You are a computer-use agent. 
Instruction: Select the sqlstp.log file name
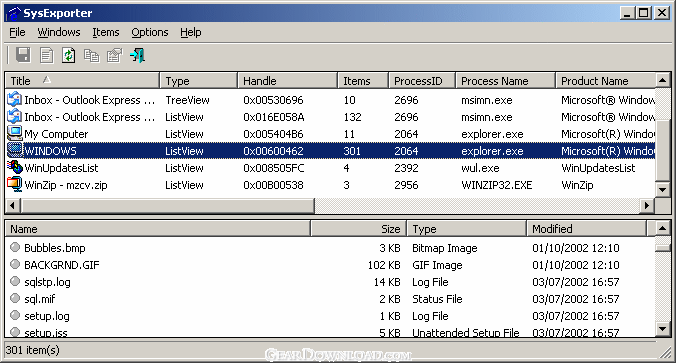coord(47,282)
